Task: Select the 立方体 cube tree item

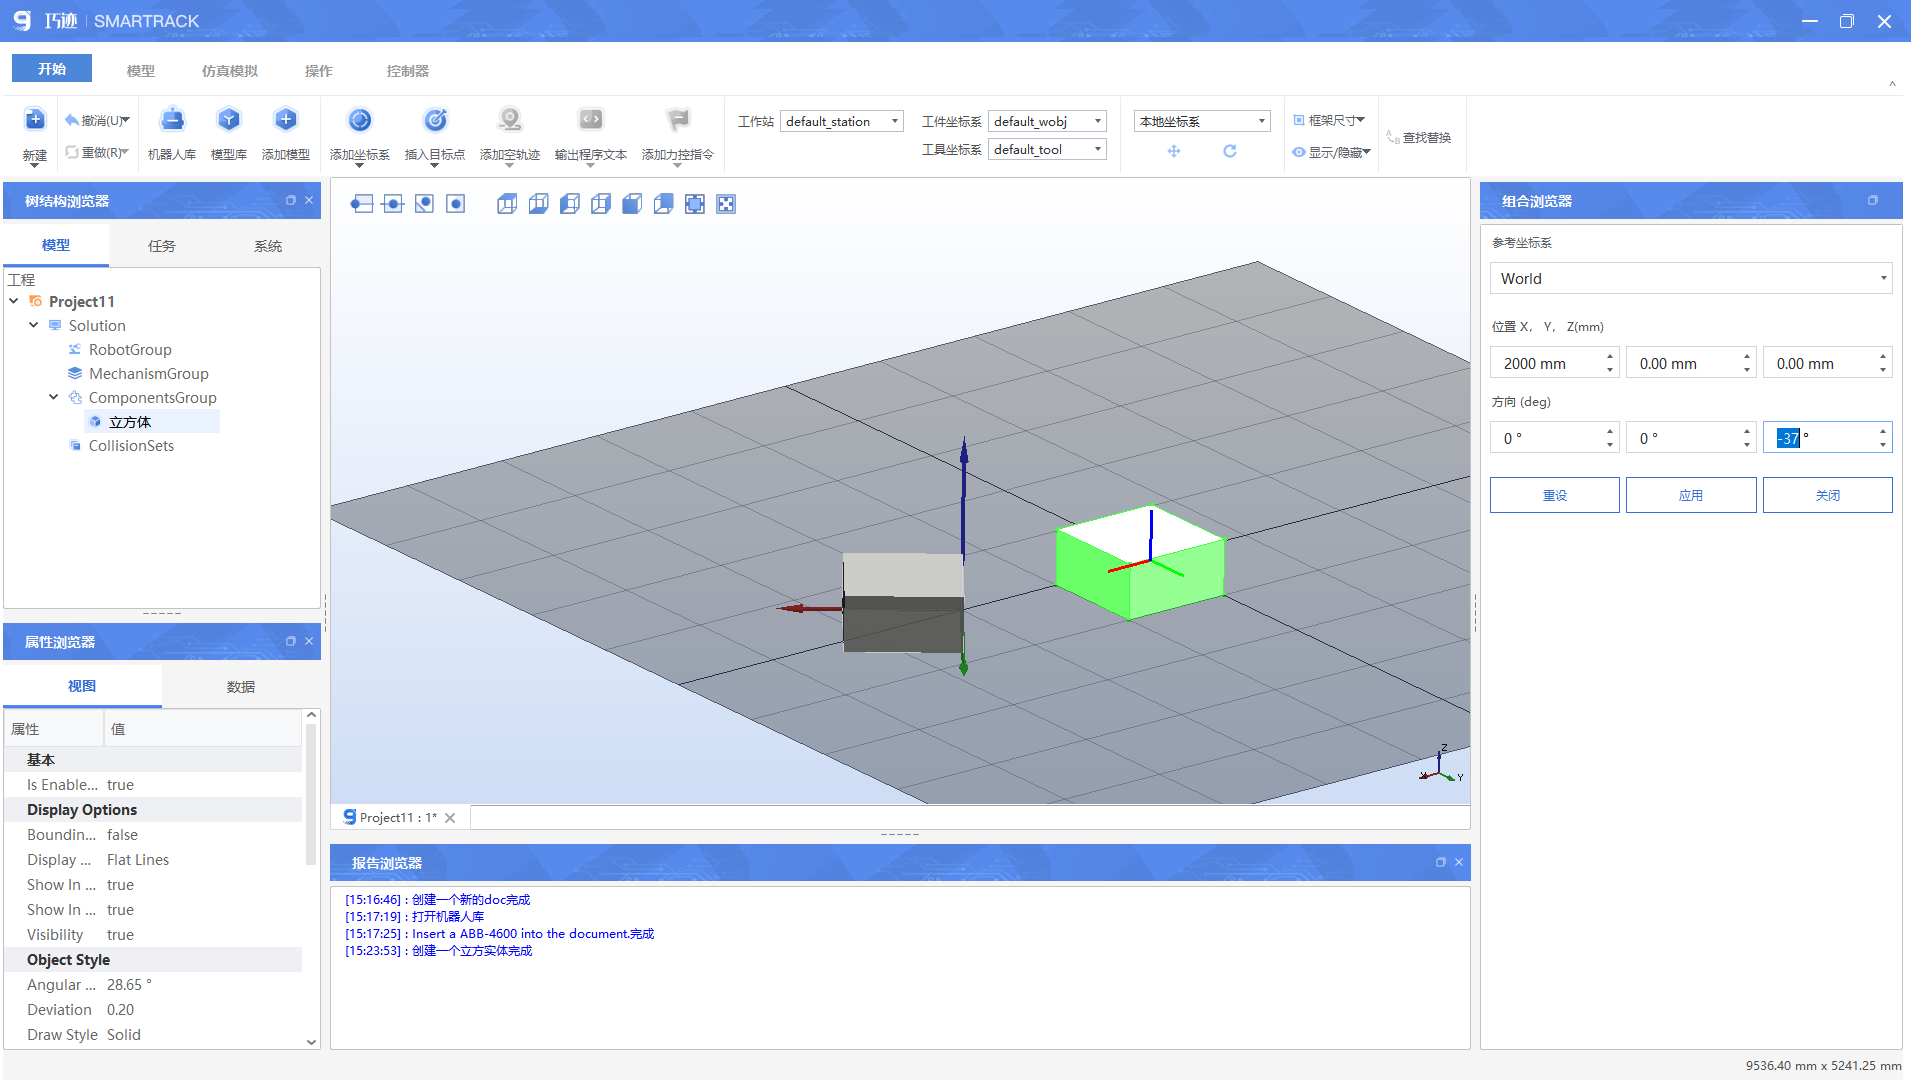Action: 130,422
